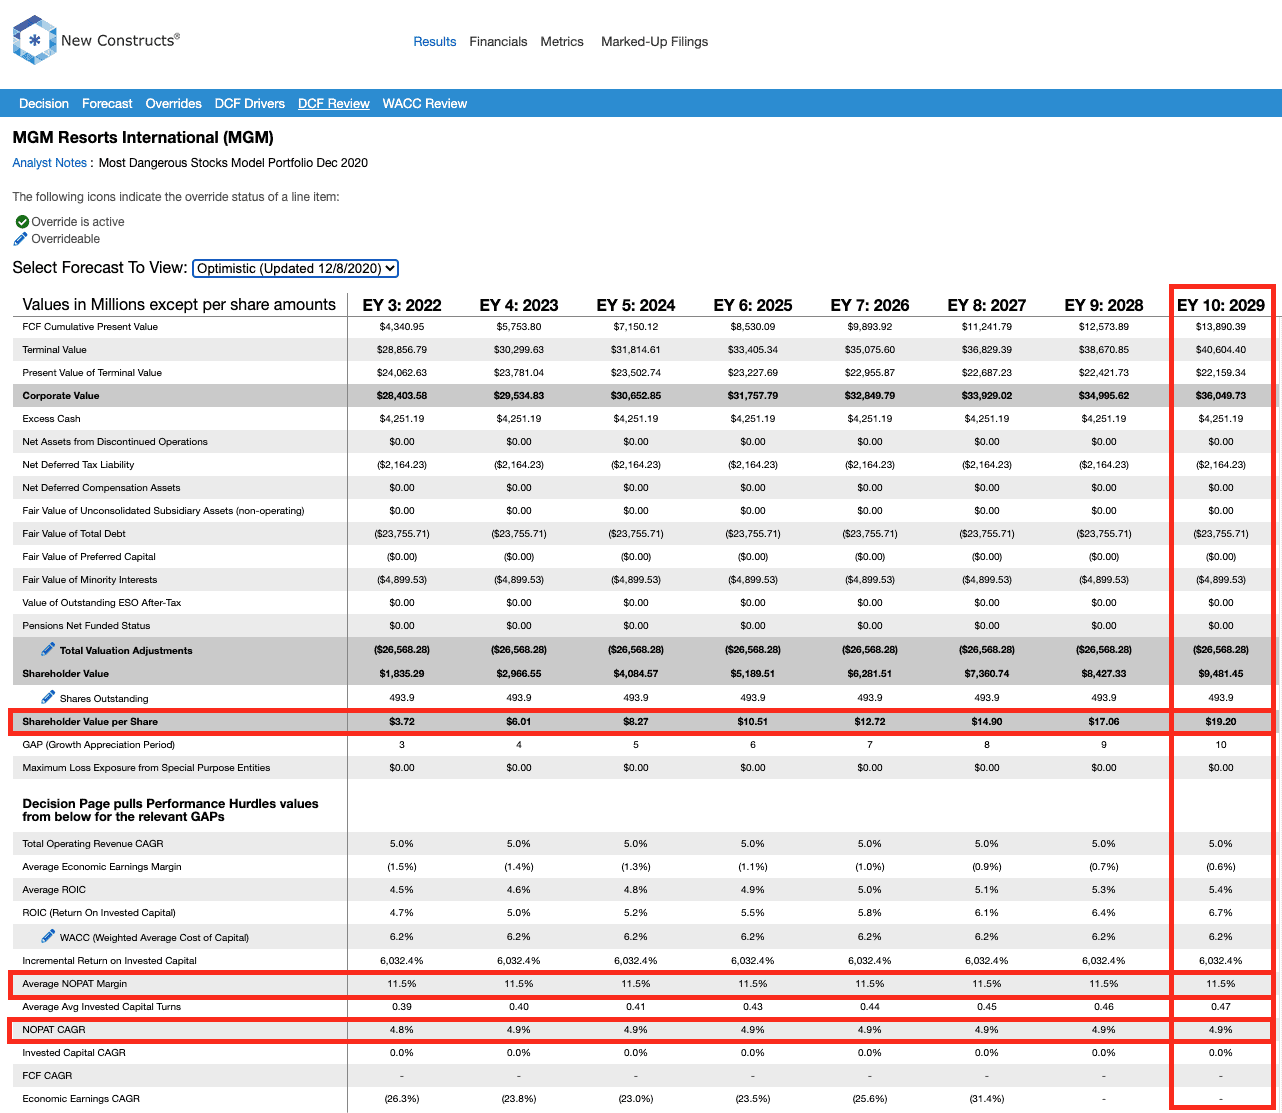
Task: Click ROIC 6.7% value for EY 10
Action: (x=1221, y=913)
